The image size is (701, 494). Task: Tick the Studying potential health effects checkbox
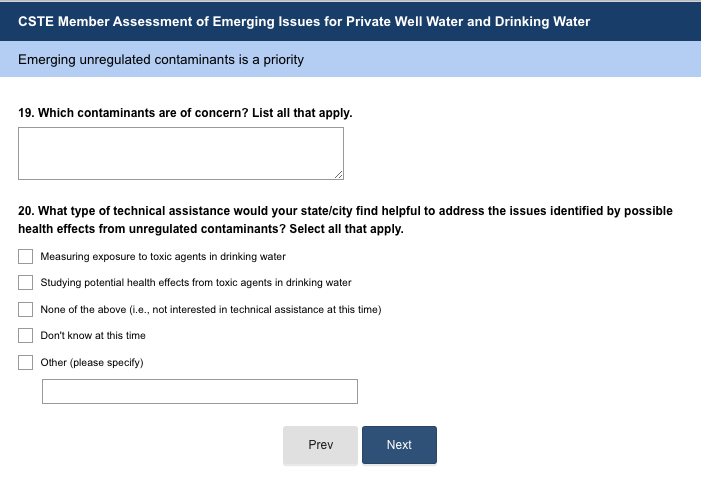point(26,283)
